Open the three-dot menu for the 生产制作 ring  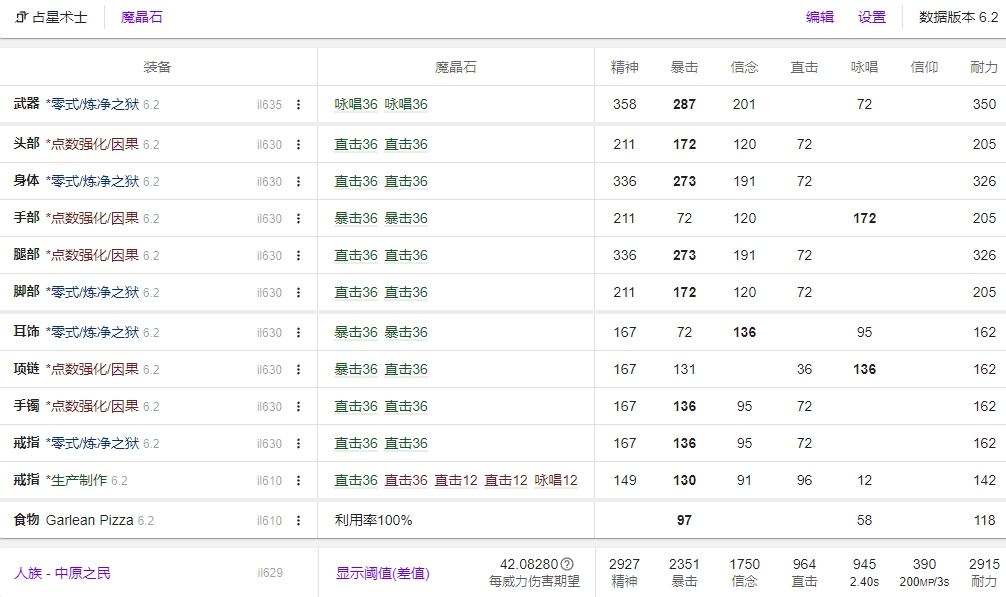click(x=298, y=481)
